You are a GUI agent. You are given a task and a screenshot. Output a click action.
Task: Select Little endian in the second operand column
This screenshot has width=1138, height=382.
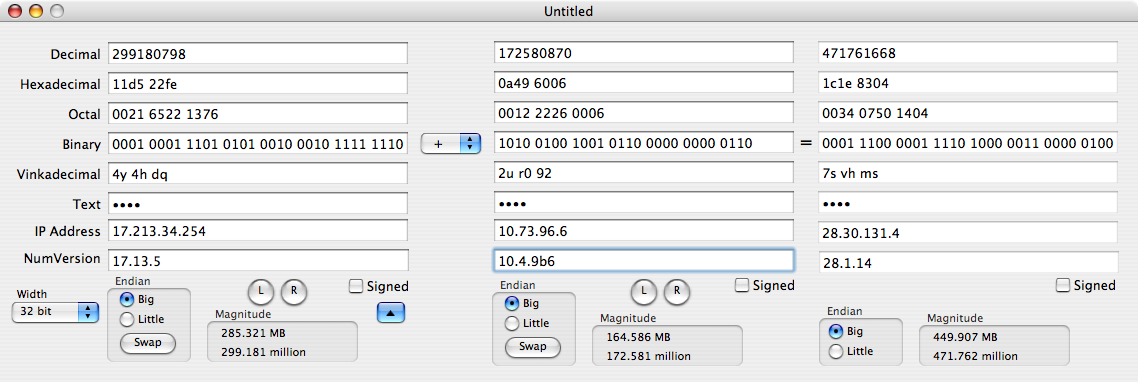(512, 323)
